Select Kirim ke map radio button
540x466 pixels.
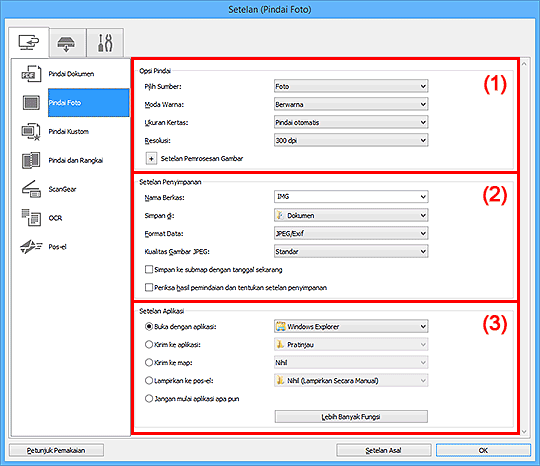pyautogui.click(x=149, y=362)
